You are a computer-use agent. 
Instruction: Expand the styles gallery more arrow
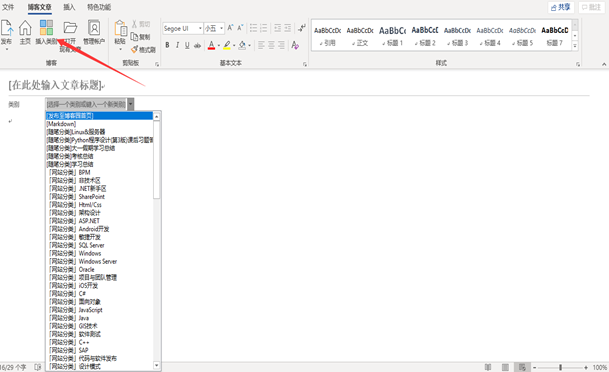pyautogui.click(x=575, y=46)
